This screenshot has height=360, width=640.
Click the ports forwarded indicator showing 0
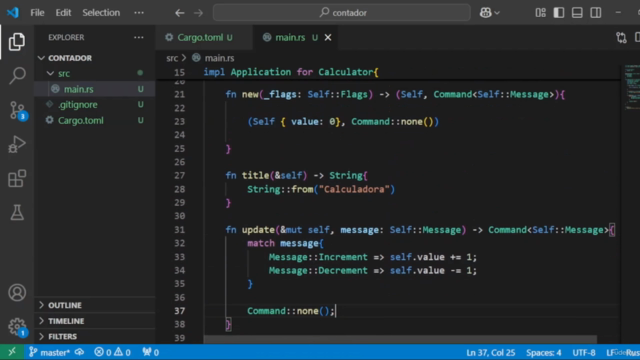tap(150, 352)
